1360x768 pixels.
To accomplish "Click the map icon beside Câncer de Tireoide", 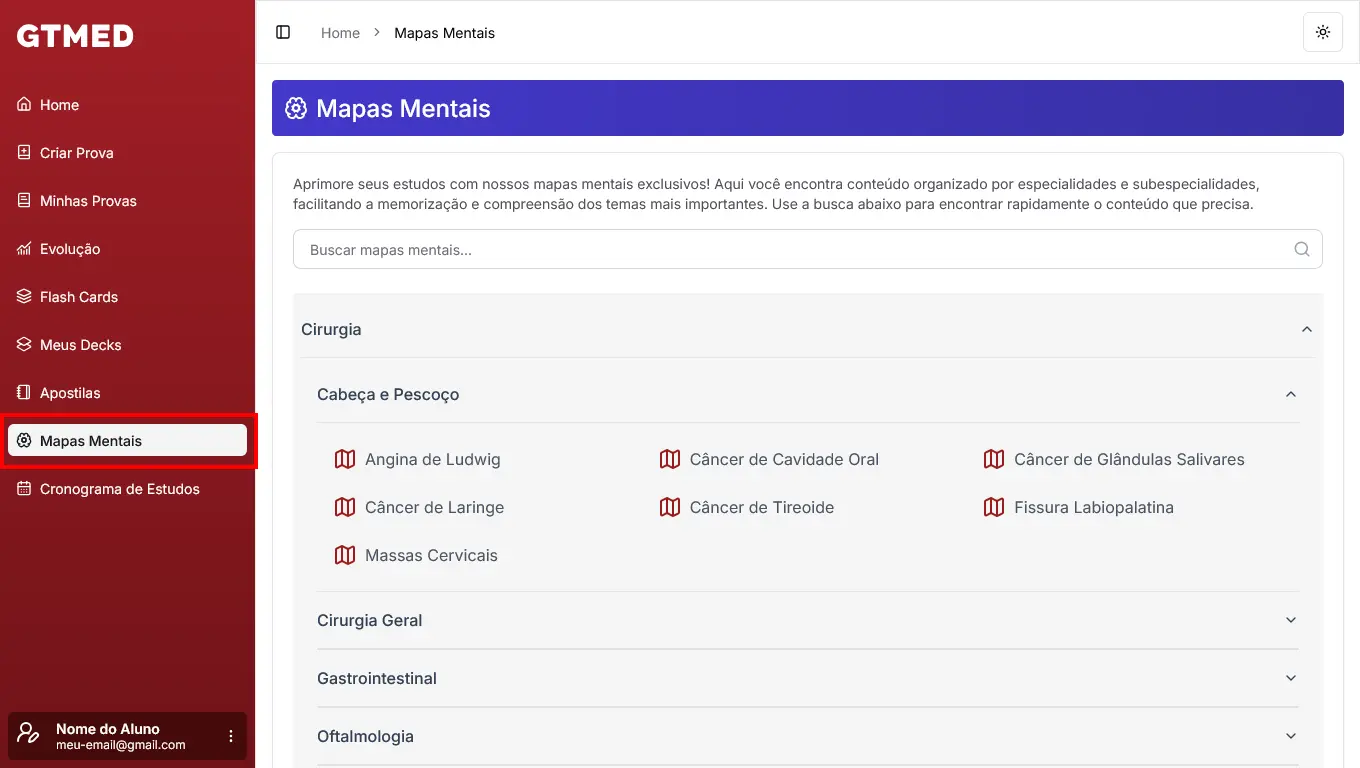I will point(670,508).
